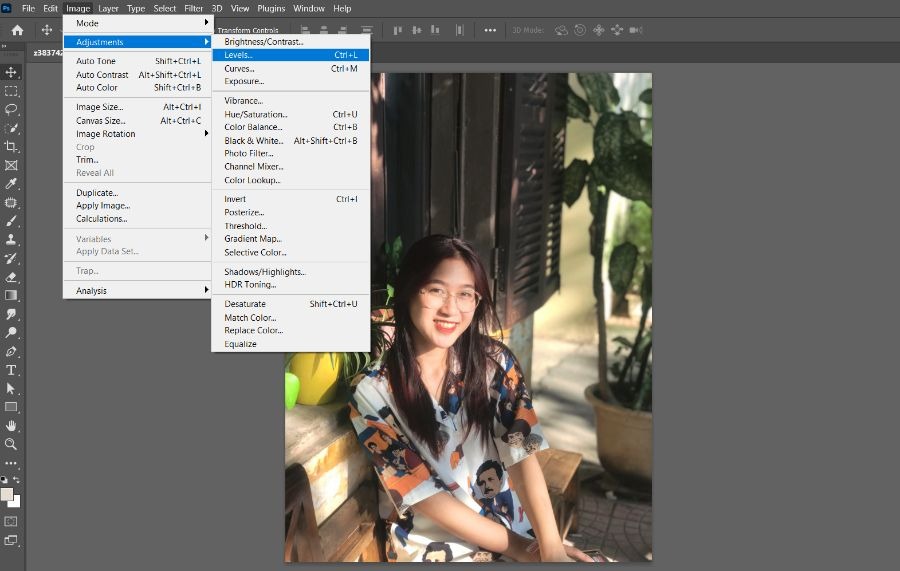Open the Edit Toolbar ellipsis button

tap(11, 463)
